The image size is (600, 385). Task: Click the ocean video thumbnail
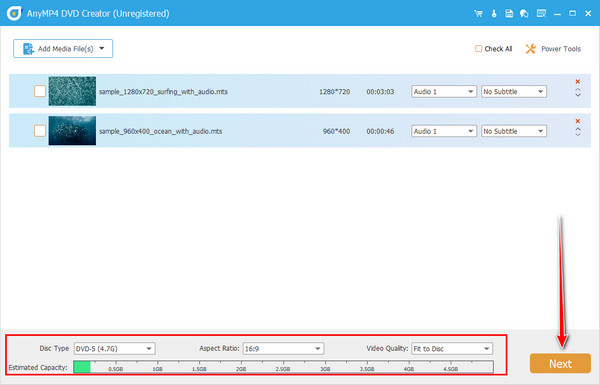[72, 131]
